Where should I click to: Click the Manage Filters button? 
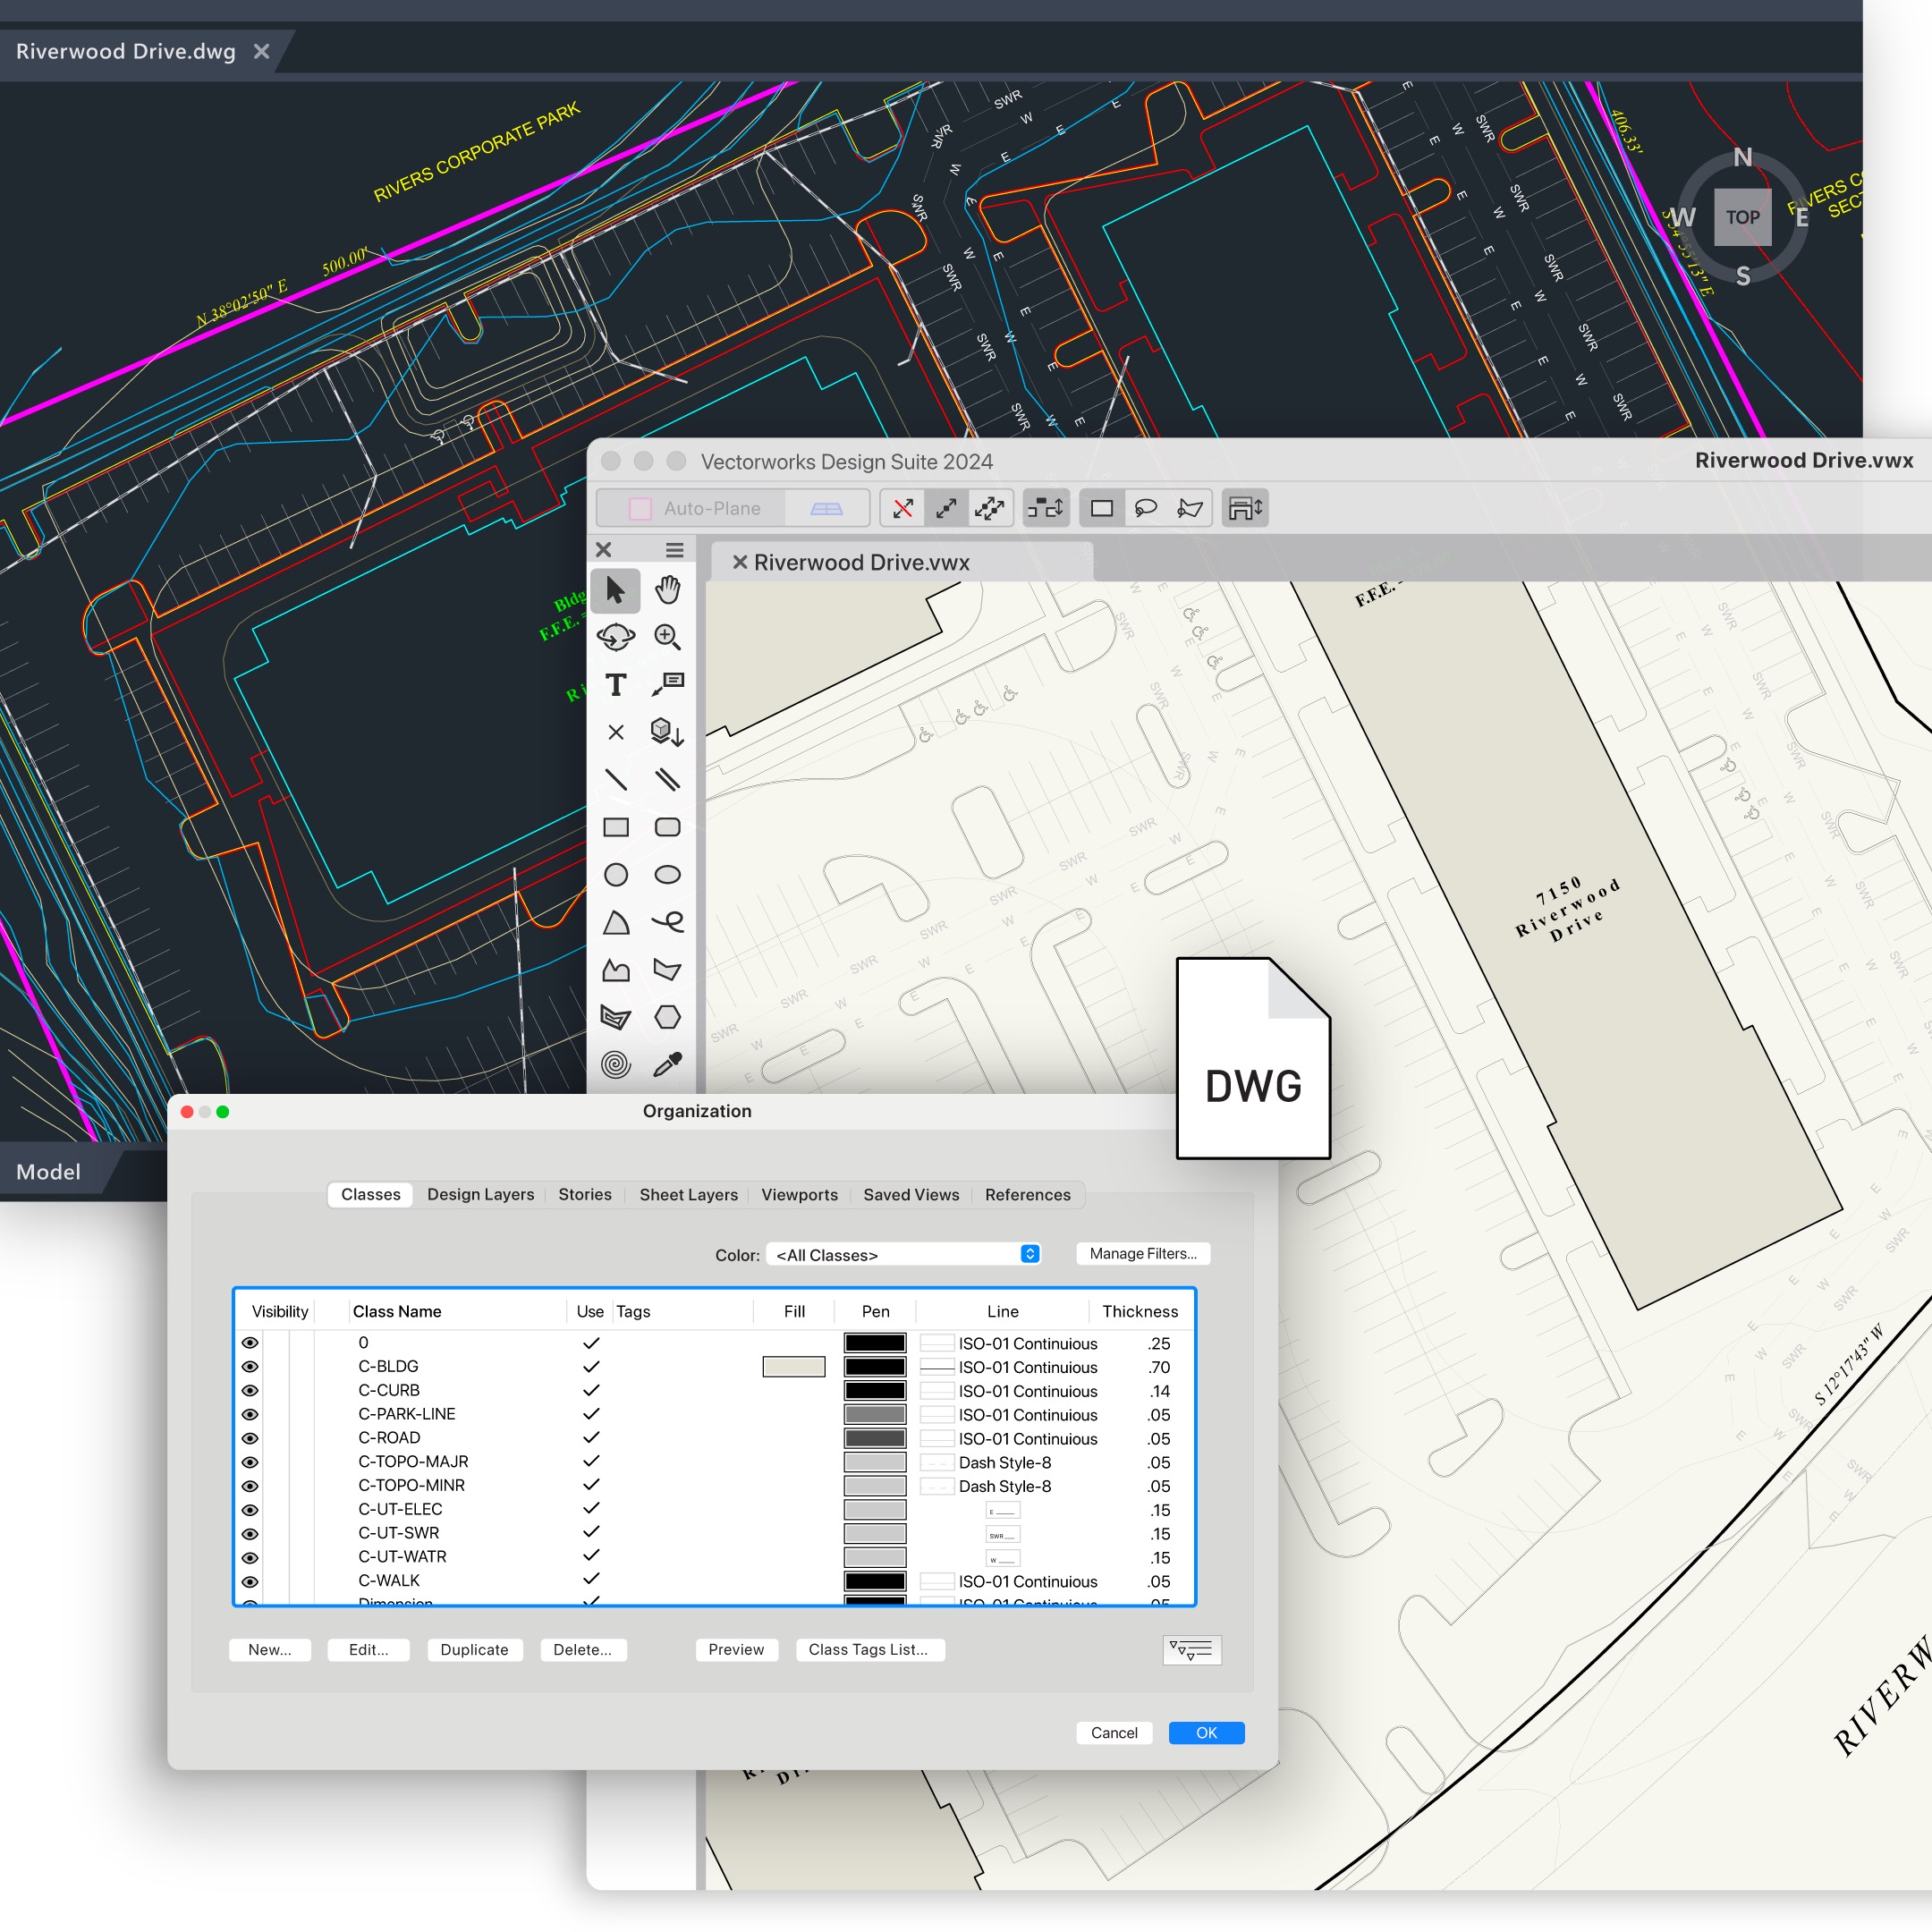pos(1143,1253)
